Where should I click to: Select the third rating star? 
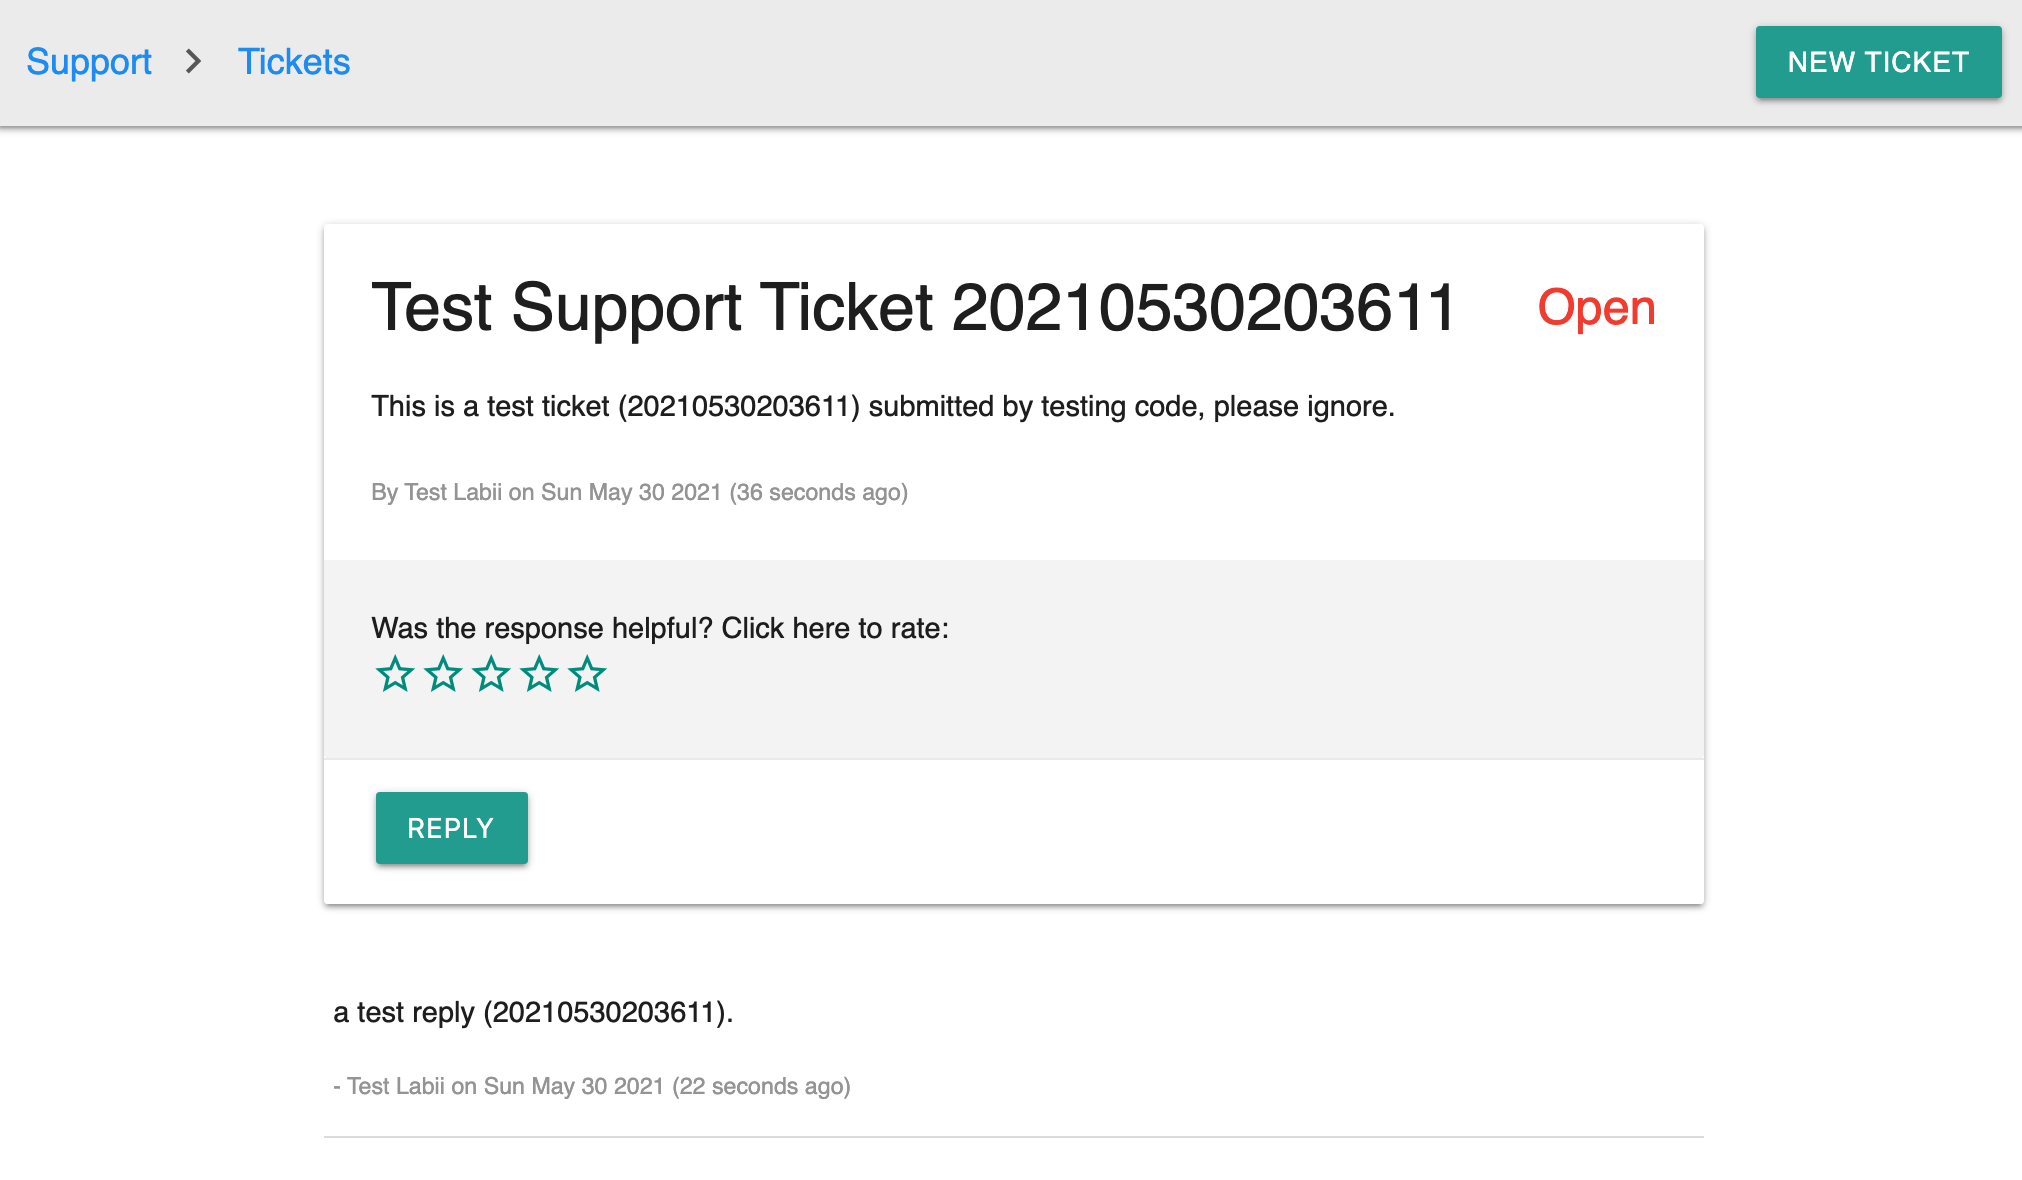pyautogui.click(x=491, y=675)
